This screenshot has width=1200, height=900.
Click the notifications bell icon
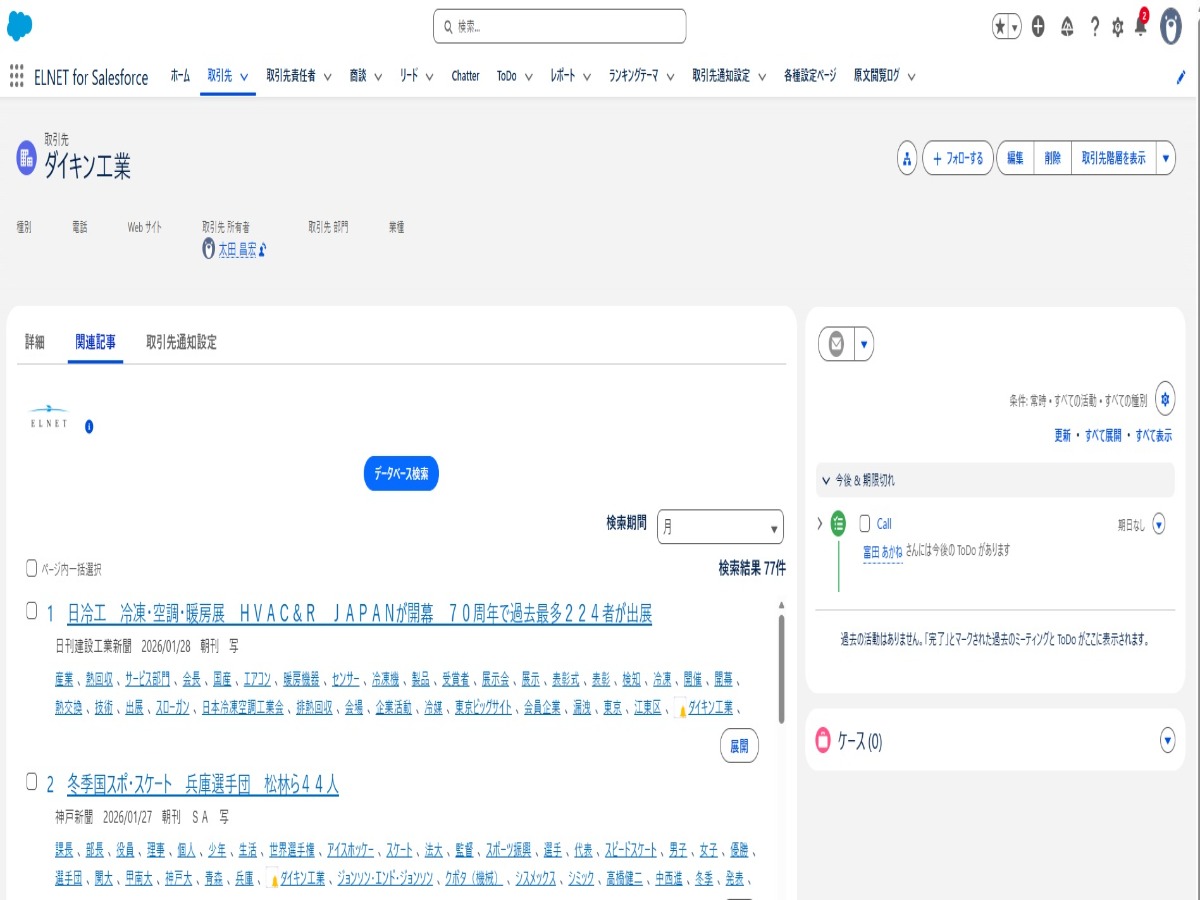pos(1140,27)
